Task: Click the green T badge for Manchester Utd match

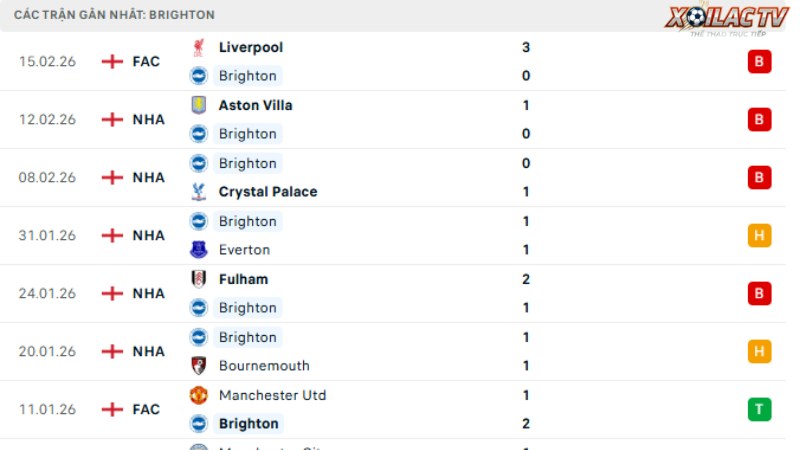Action: pyautogui.click(x=759, y=409)
